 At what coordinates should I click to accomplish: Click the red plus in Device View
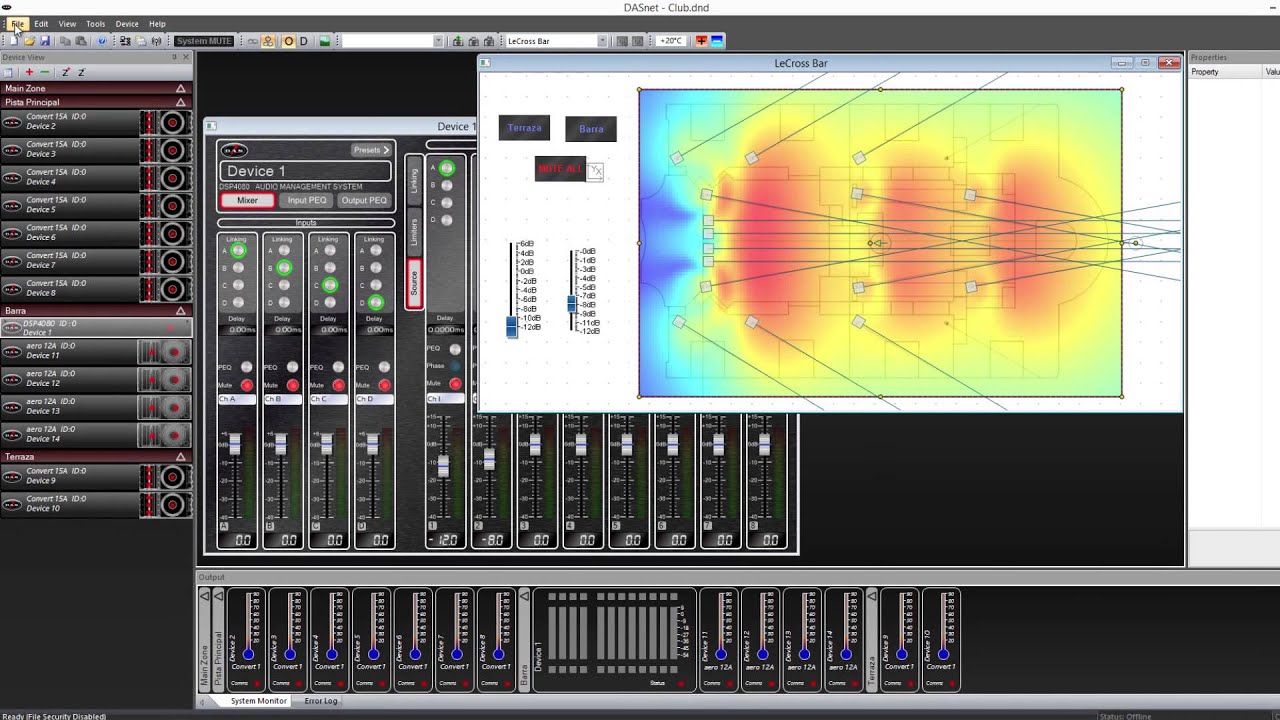coord(29,72)
